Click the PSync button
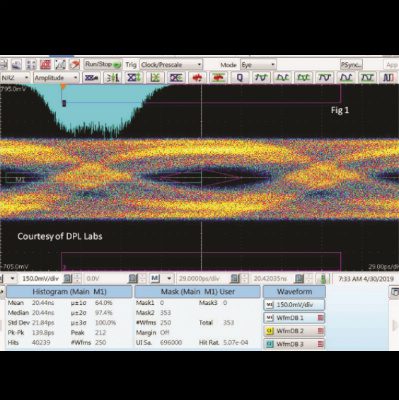This screenshot has height=400, width=399. [351, 65]
